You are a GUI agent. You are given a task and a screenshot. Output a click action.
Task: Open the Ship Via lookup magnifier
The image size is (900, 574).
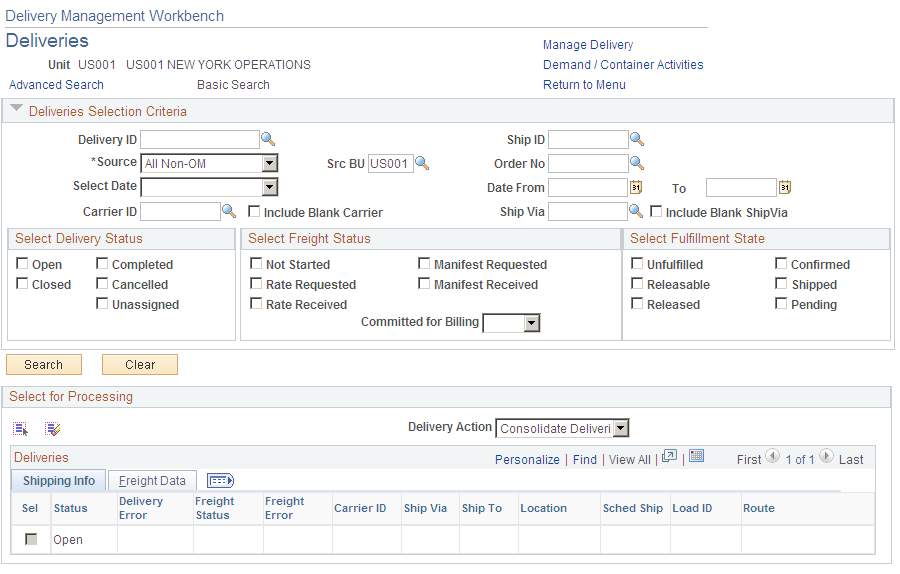coord(635,211)
